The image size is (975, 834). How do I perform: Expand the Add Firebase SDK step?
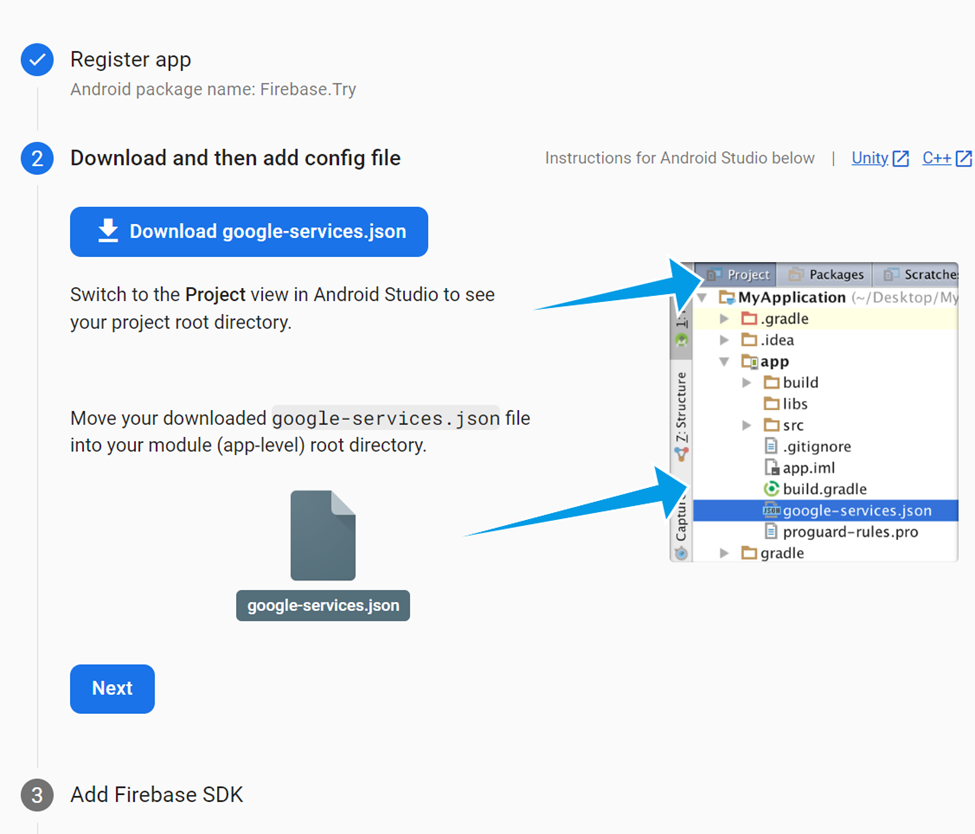(157, 794)
